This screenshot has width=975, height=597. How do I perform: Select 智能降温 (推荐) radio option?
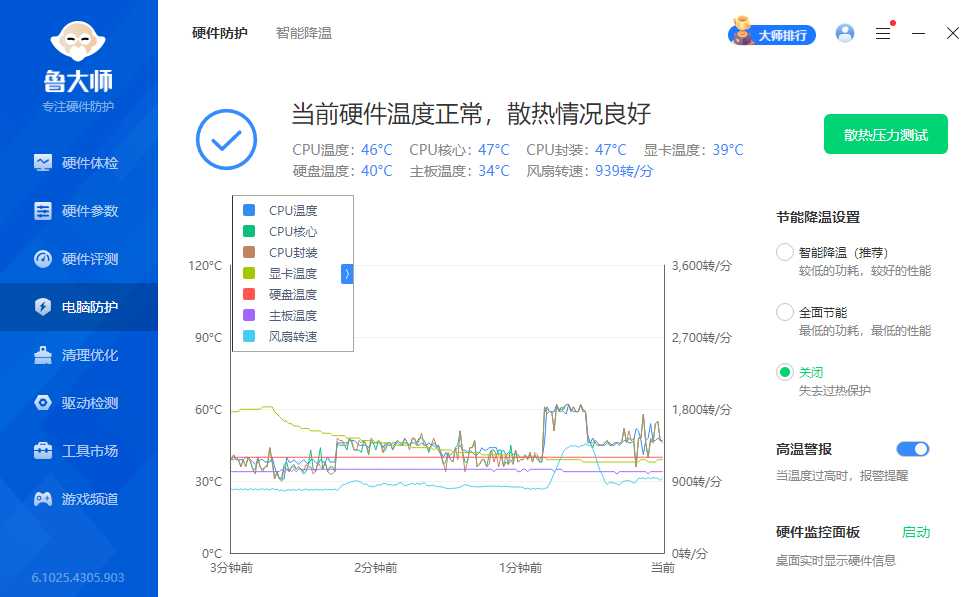(785, 252)
